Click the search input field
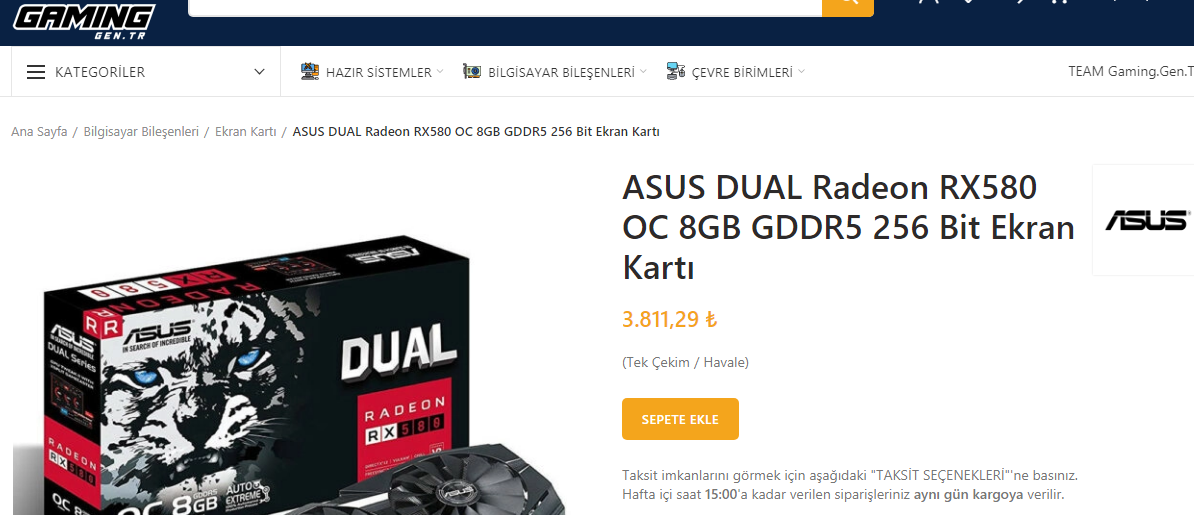The image size is (1194, 515). [x=505, y=8]
